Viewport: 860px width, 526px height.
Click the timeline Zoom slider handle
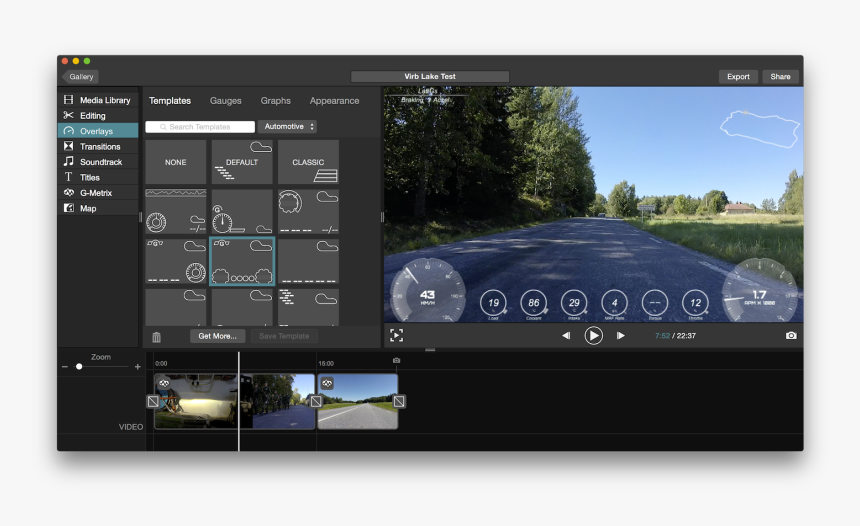79,366
